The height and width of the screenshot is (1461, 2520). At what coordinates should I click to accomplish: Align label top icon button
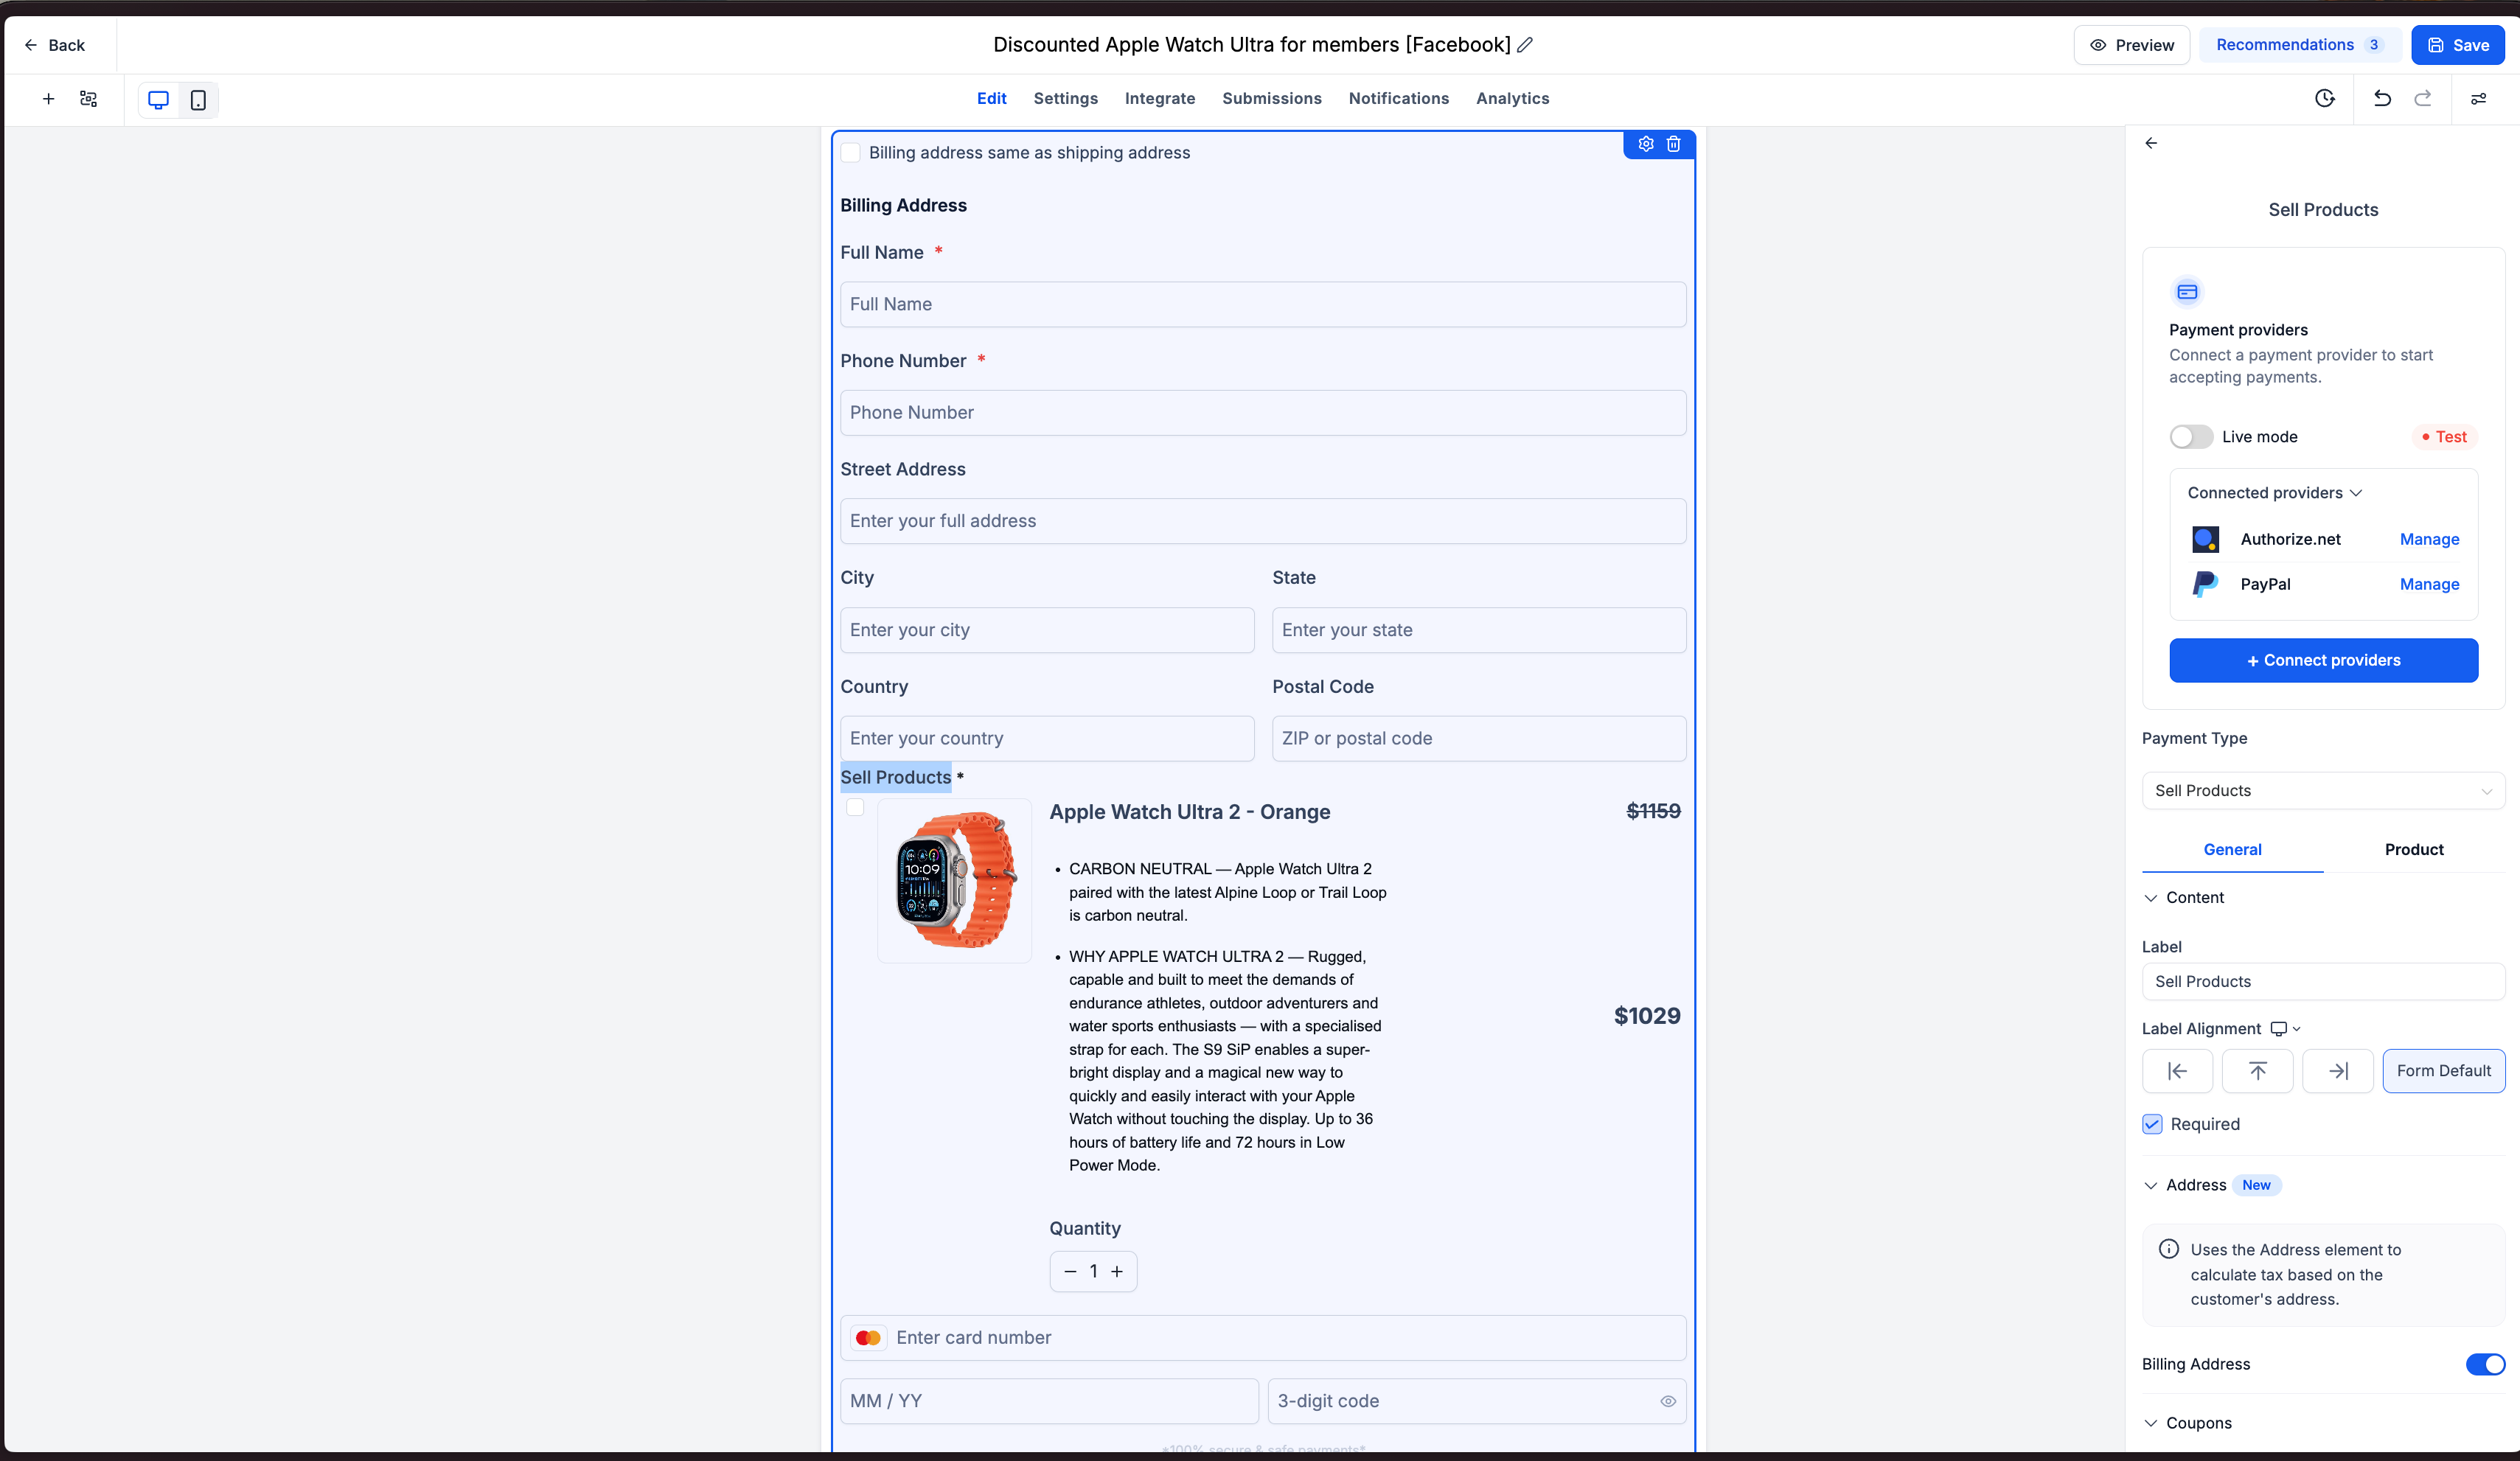pos(2257,1071)
